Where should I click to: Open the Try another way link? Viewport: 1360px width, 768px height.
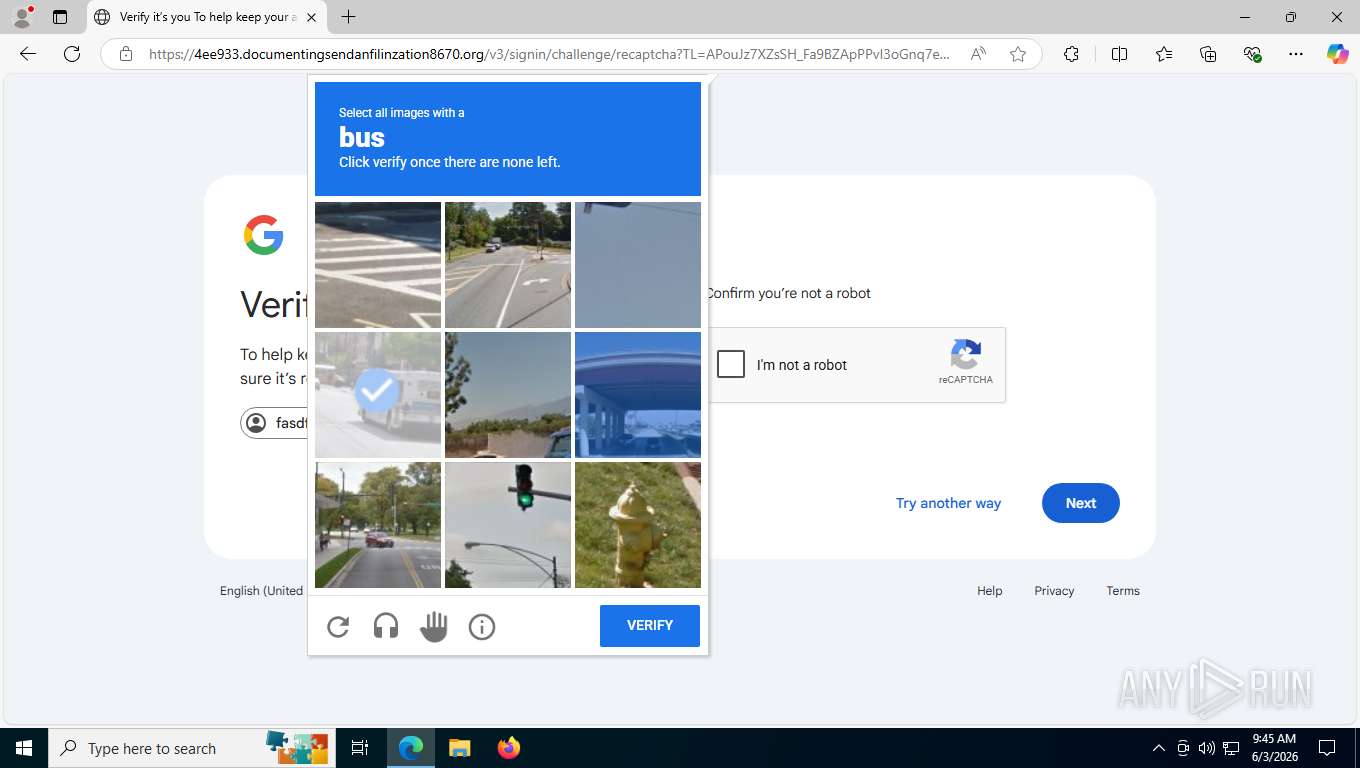(948, 503)
